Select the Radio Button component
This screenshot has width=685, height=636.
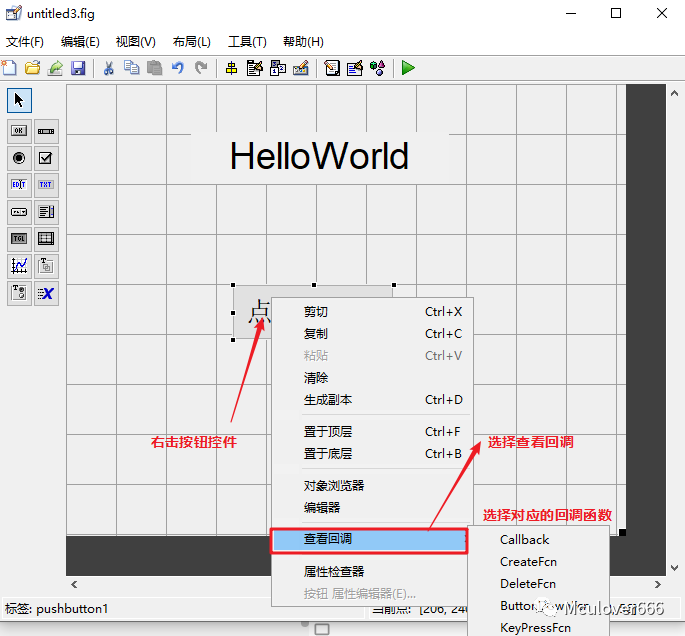point(19,158)
